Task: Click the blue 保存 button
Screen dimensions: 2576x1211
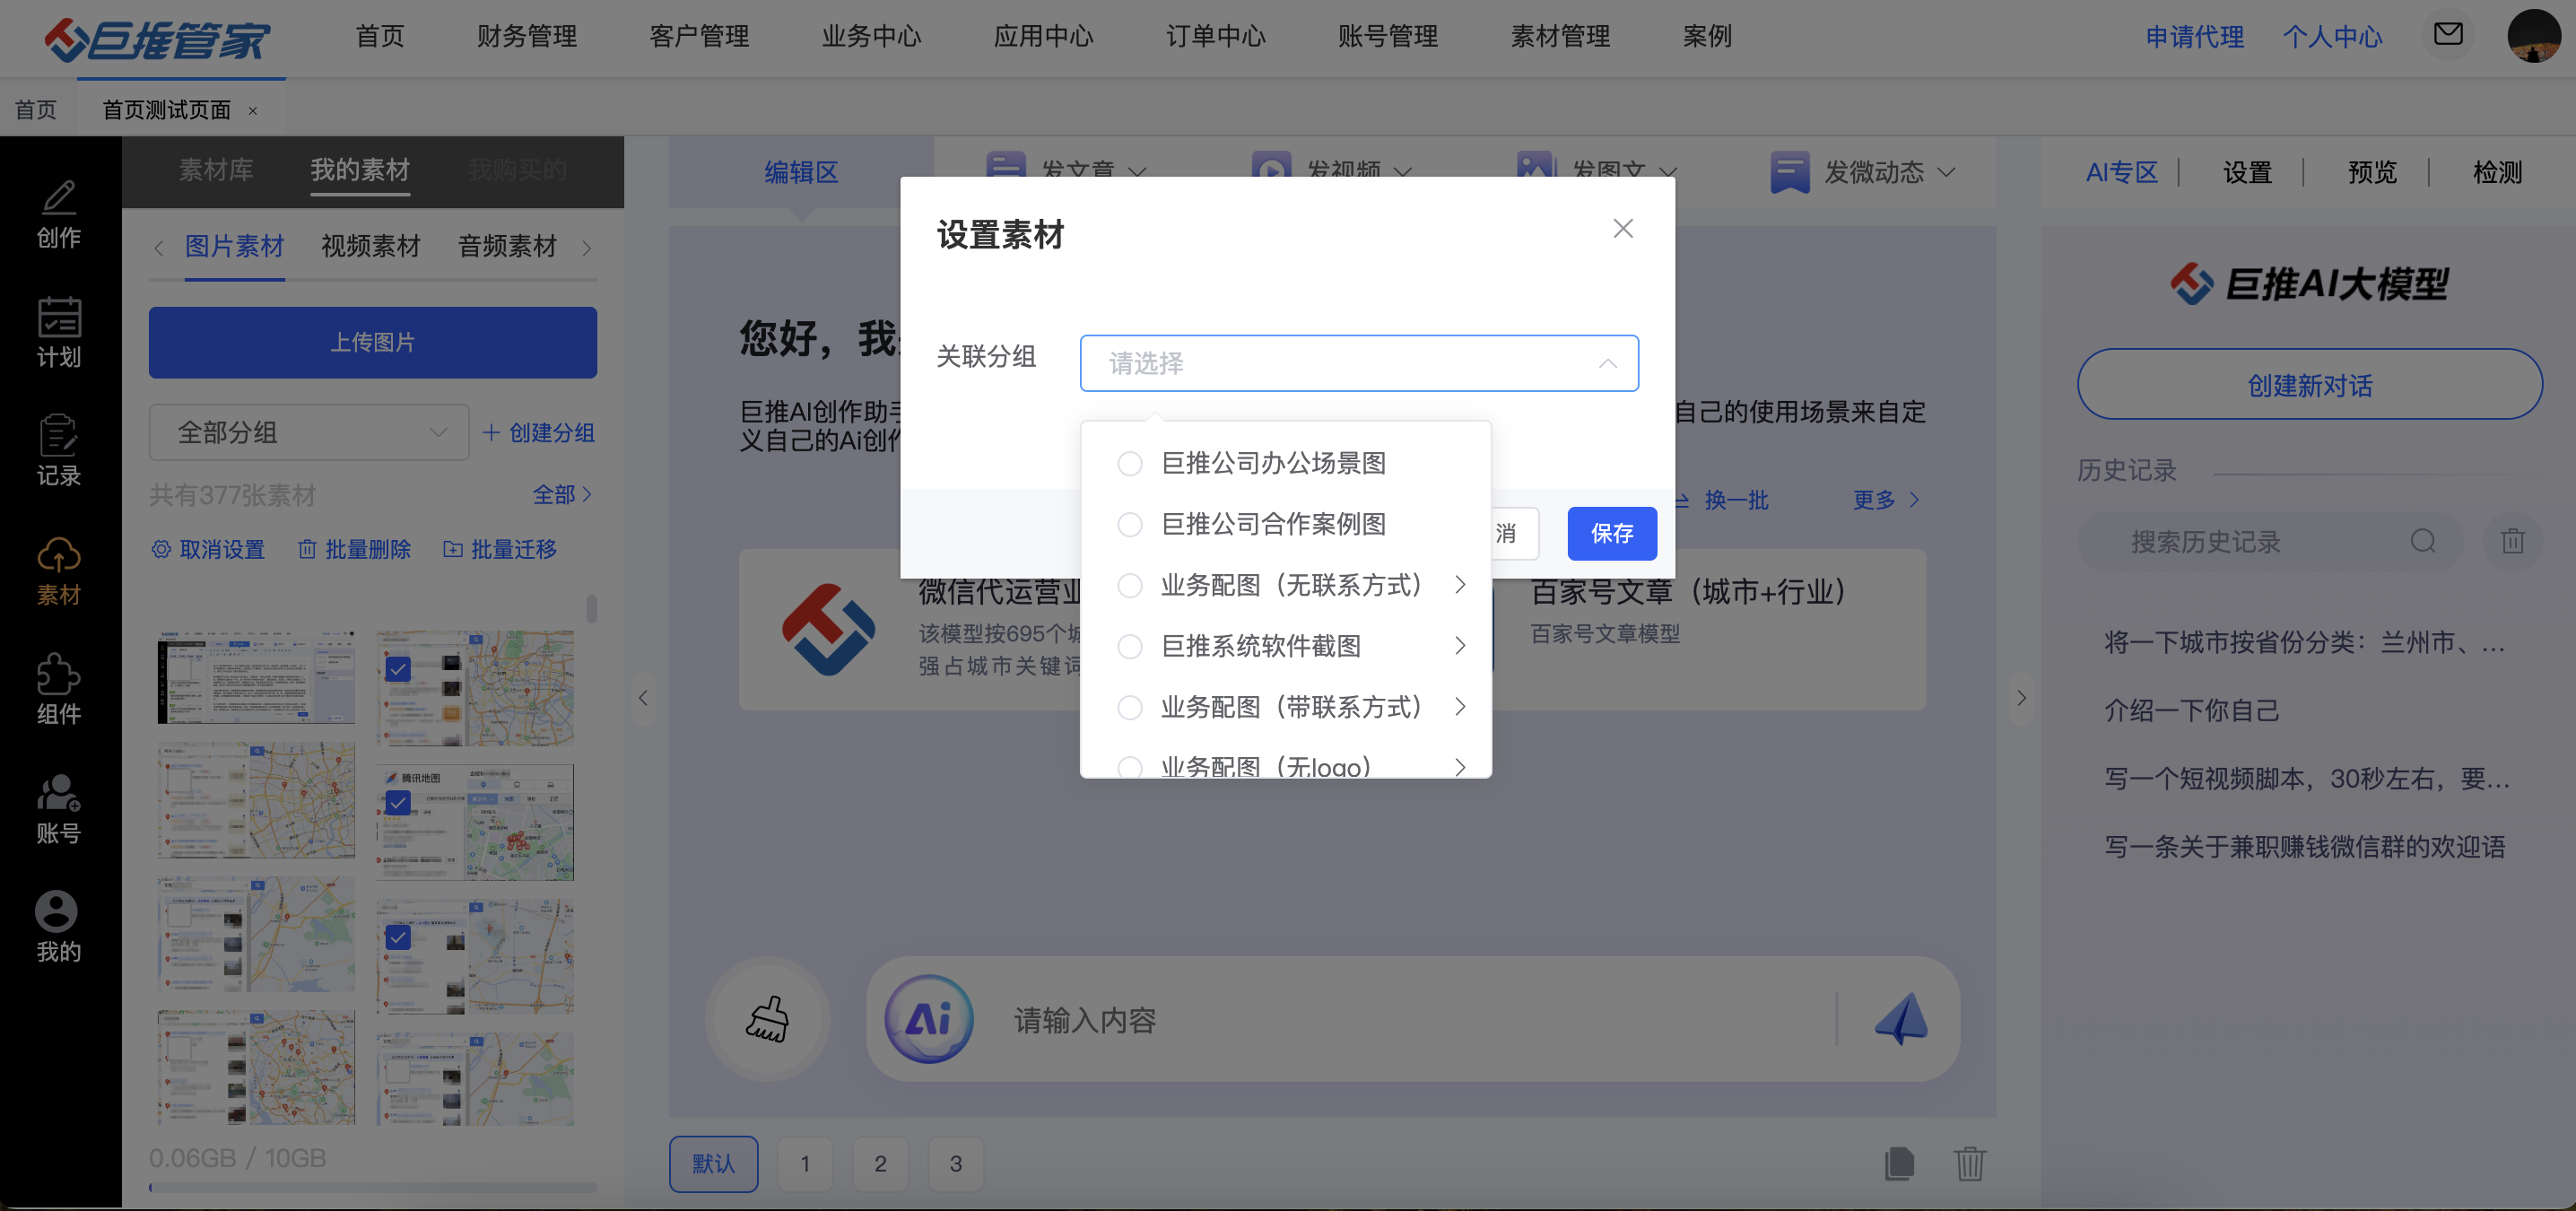Action: pyautogui.click(x=1611, y=533)
